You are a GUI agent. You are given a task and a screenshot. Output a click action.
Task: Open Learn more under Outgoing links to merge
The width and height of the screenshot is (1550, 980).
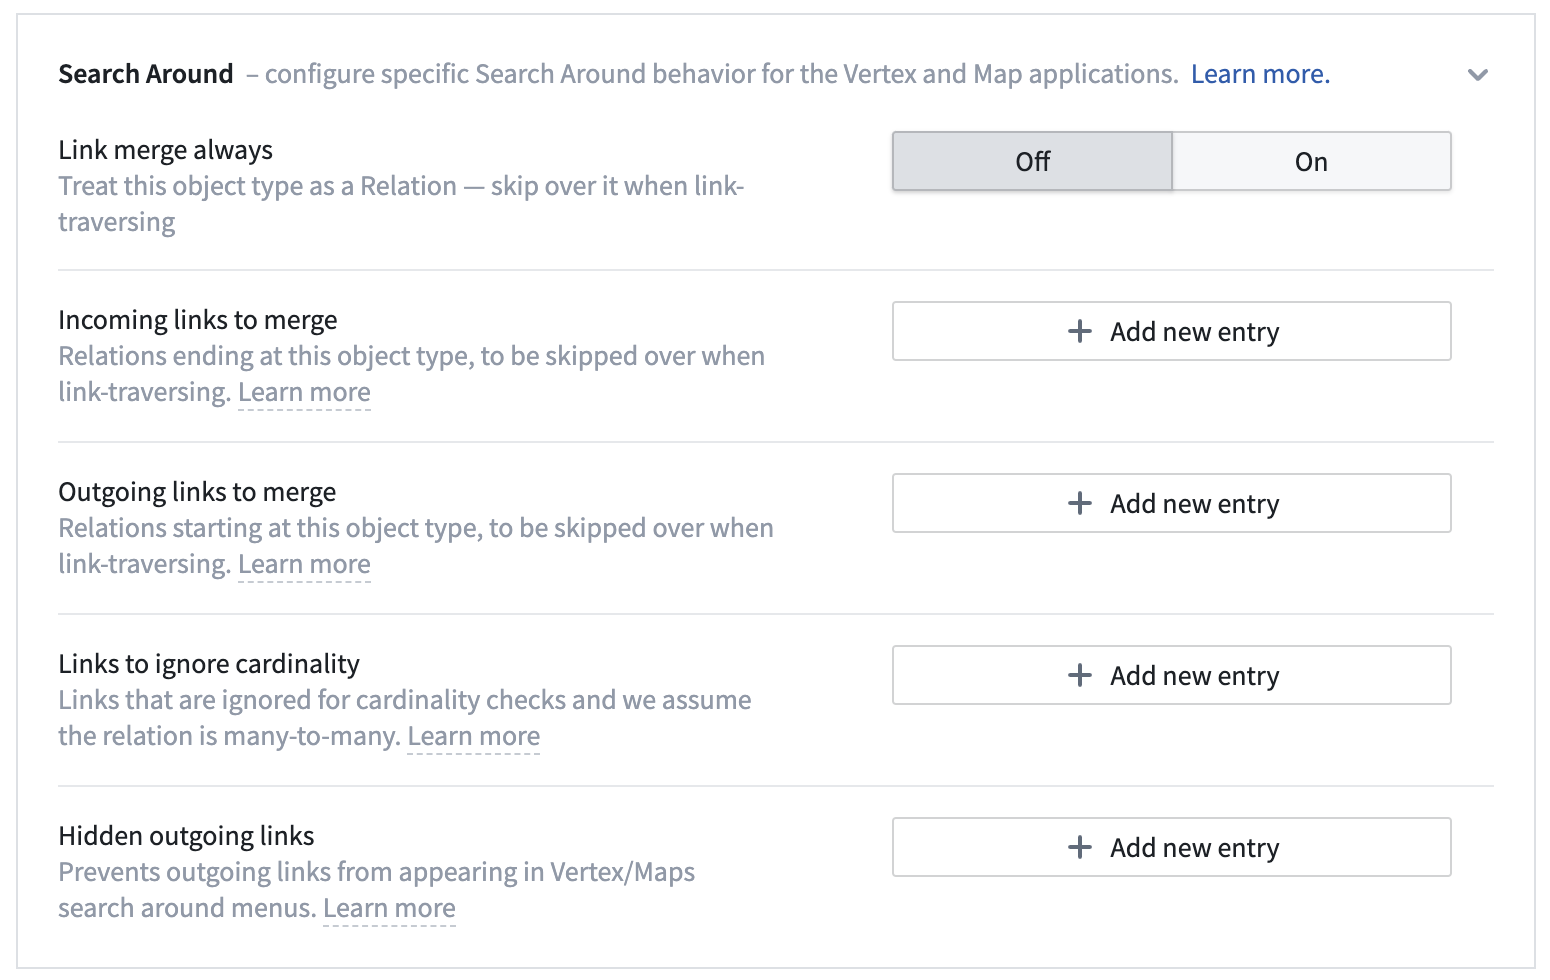pos(304,564)
